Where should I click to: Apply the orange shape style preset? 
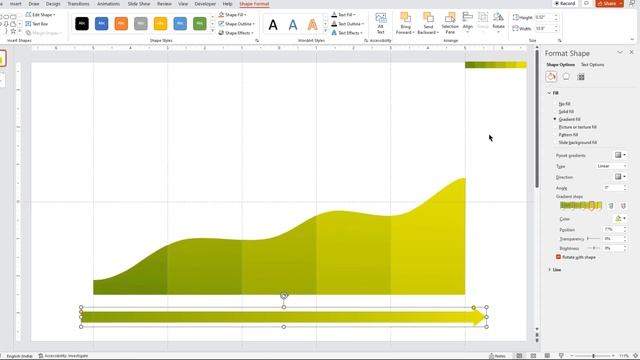(x=121, y=24)
